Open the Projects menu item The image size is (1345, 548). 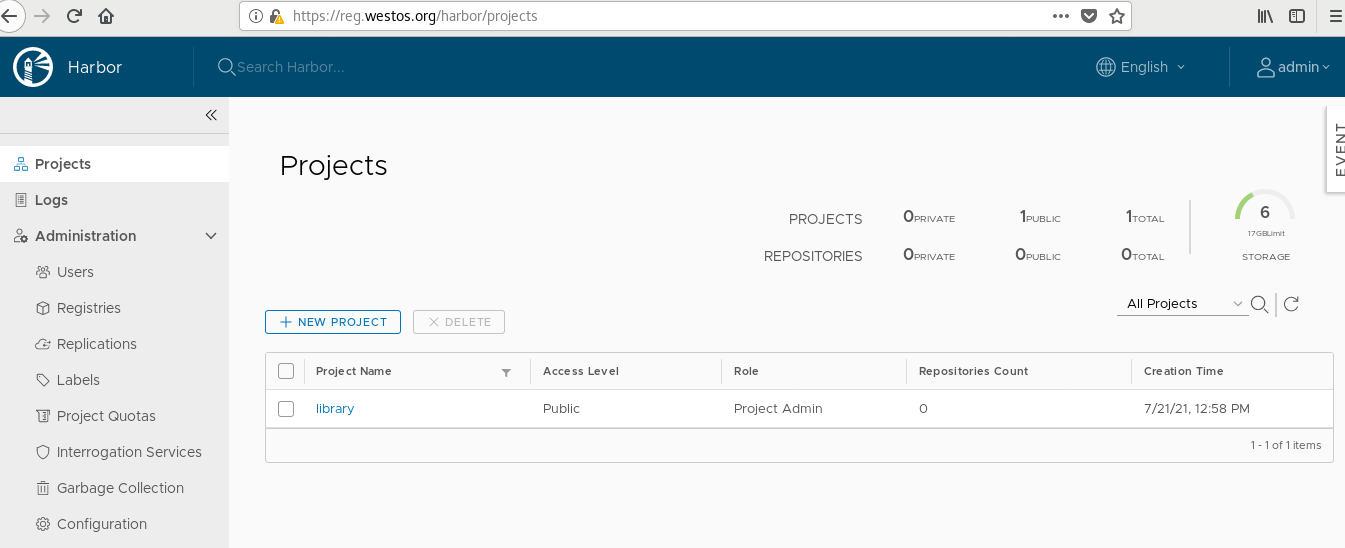pos(114,164)
